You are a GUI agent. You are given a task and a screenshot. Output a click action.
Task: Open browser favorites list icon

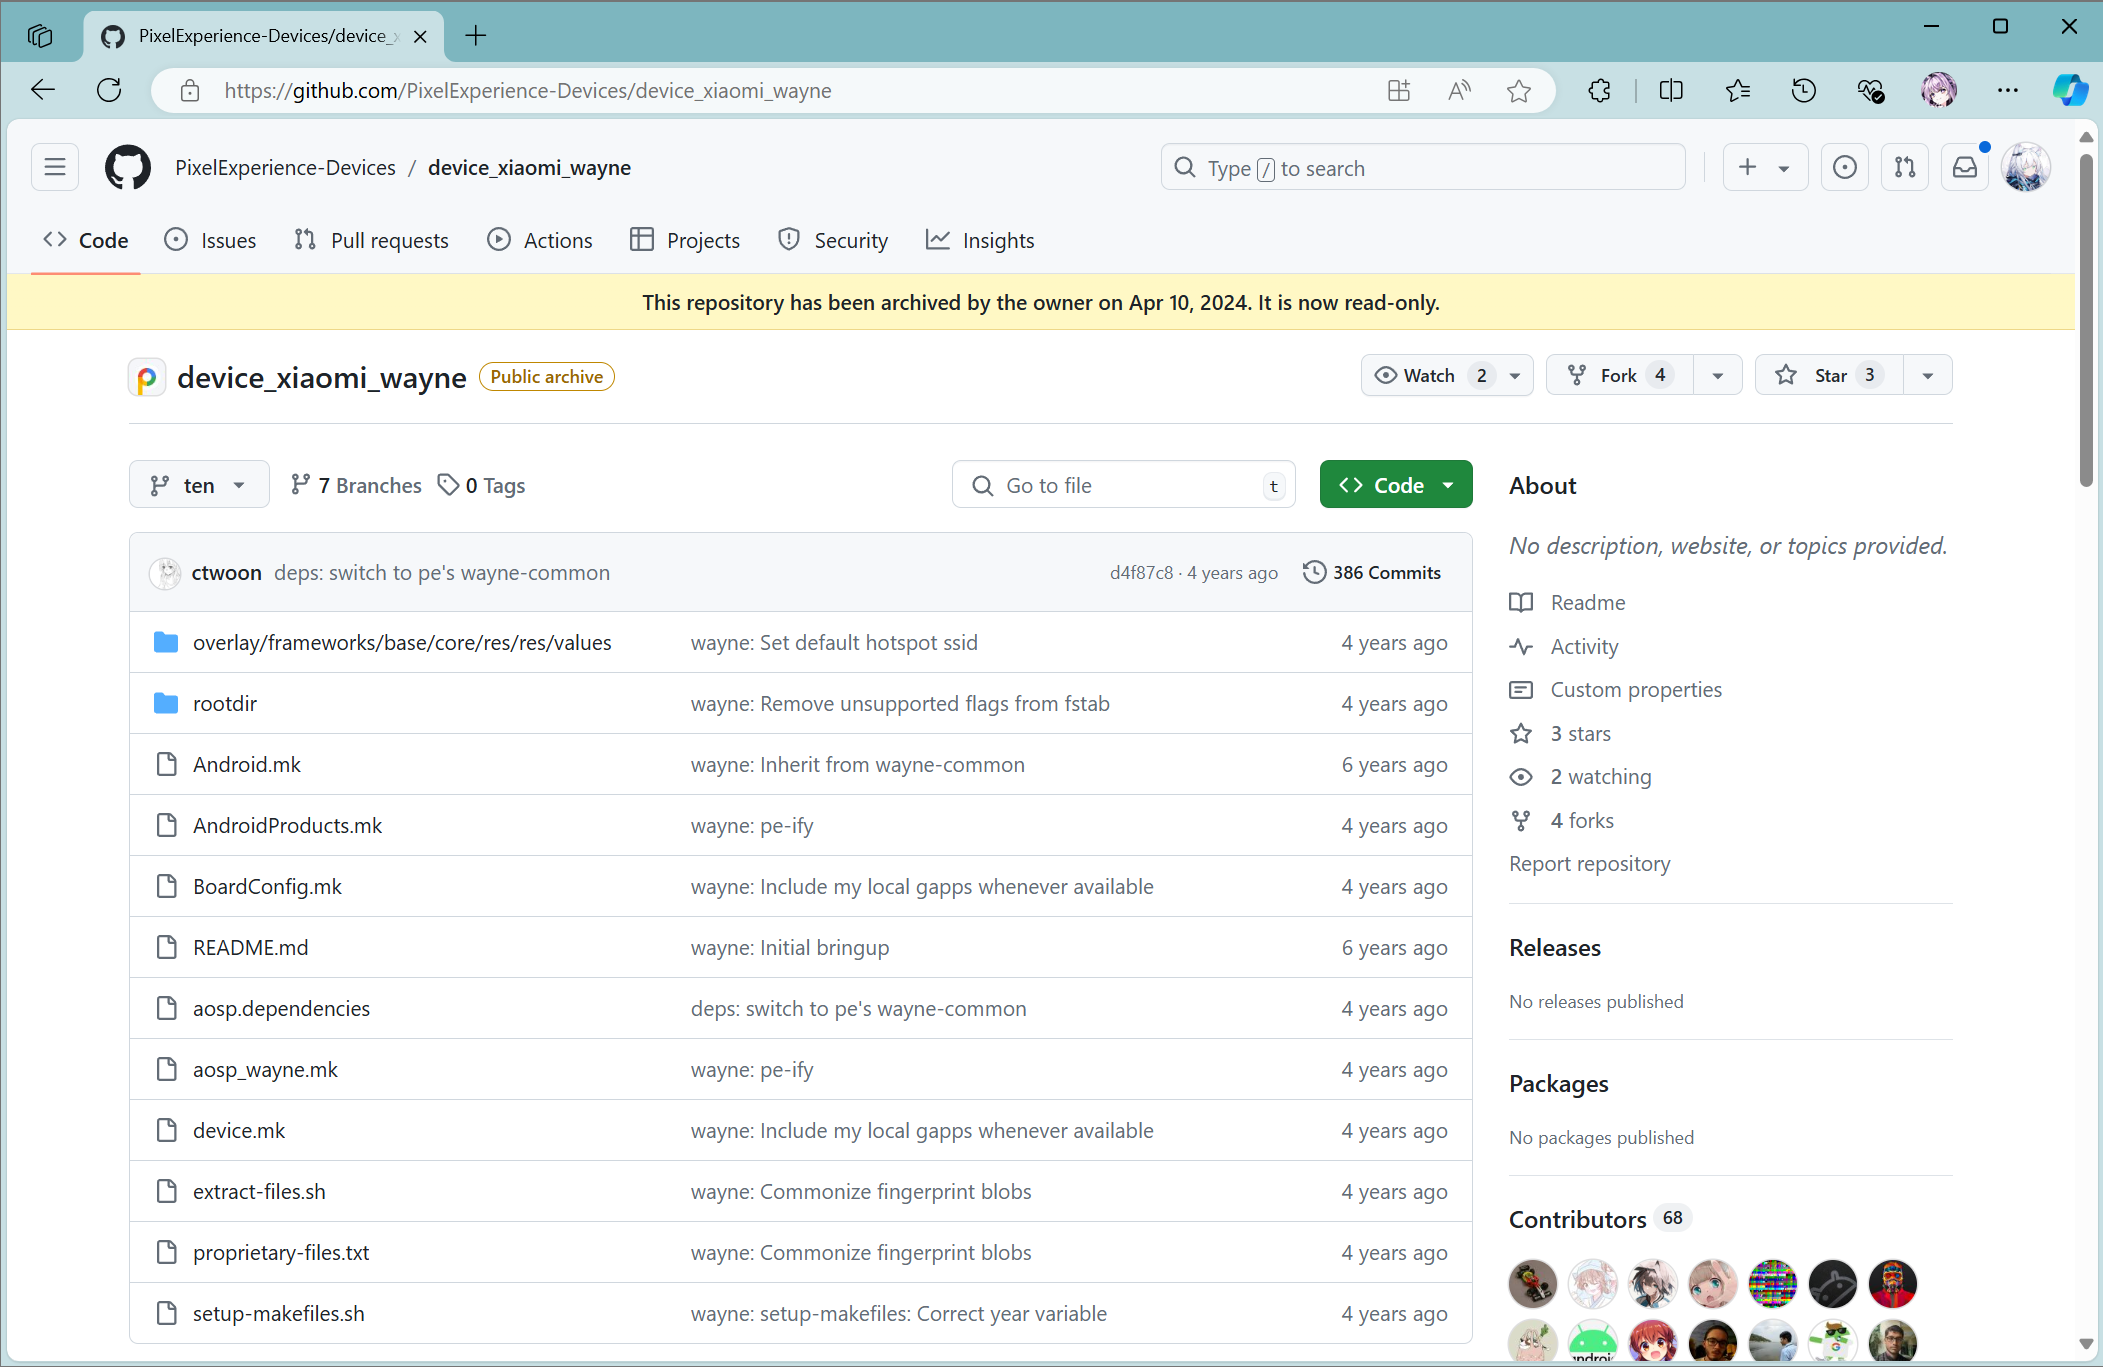click(x=1738, y=91)
